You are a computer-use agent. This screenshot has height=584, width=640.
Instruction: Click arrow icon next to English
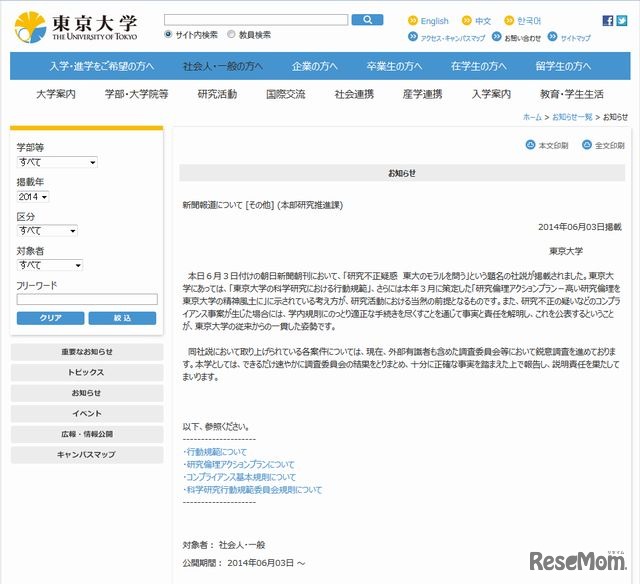coord(413,20)
